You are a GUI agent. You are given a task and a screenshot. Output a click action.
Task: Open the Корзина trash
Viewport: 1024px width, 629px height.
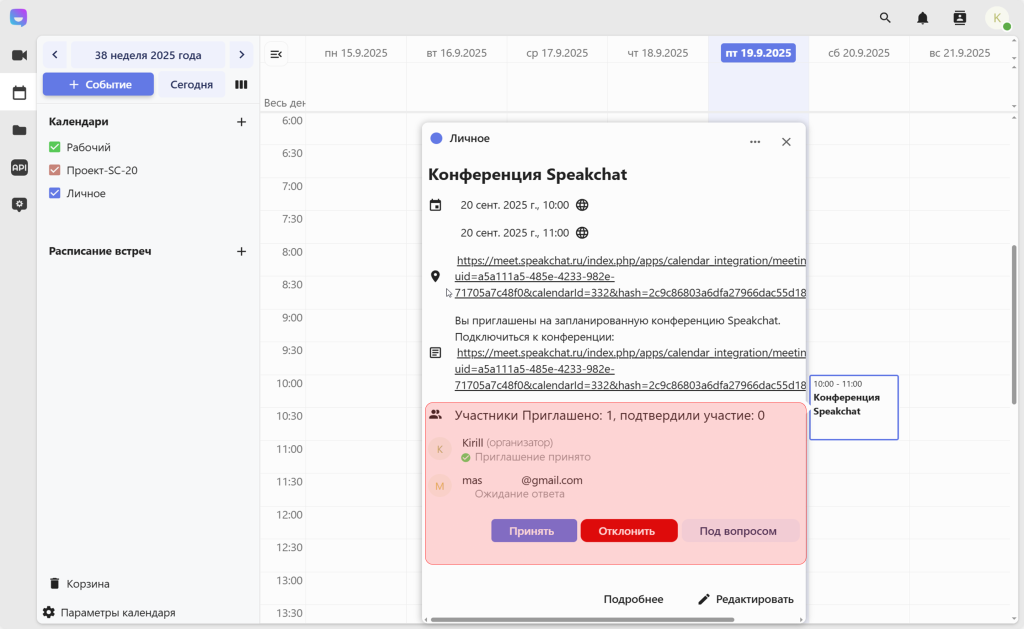87,583
